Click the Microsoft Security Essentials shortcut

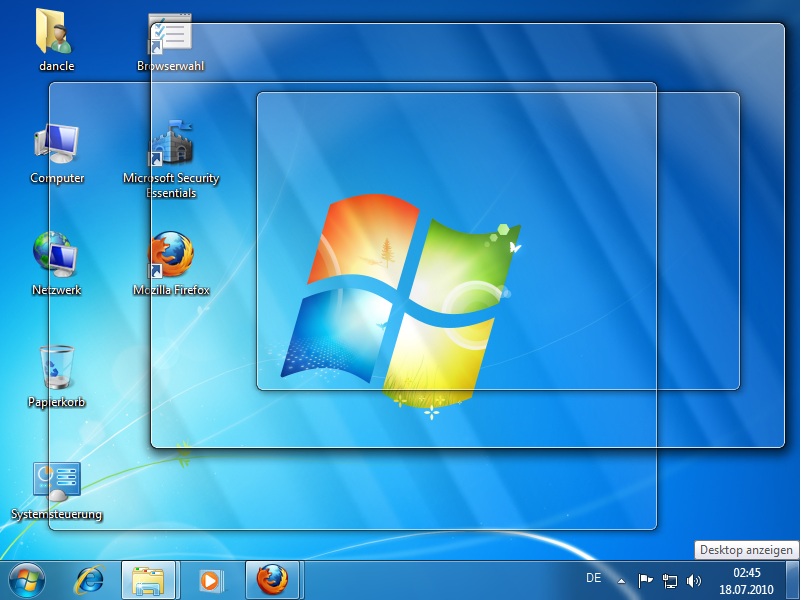(x=171, y=144)
